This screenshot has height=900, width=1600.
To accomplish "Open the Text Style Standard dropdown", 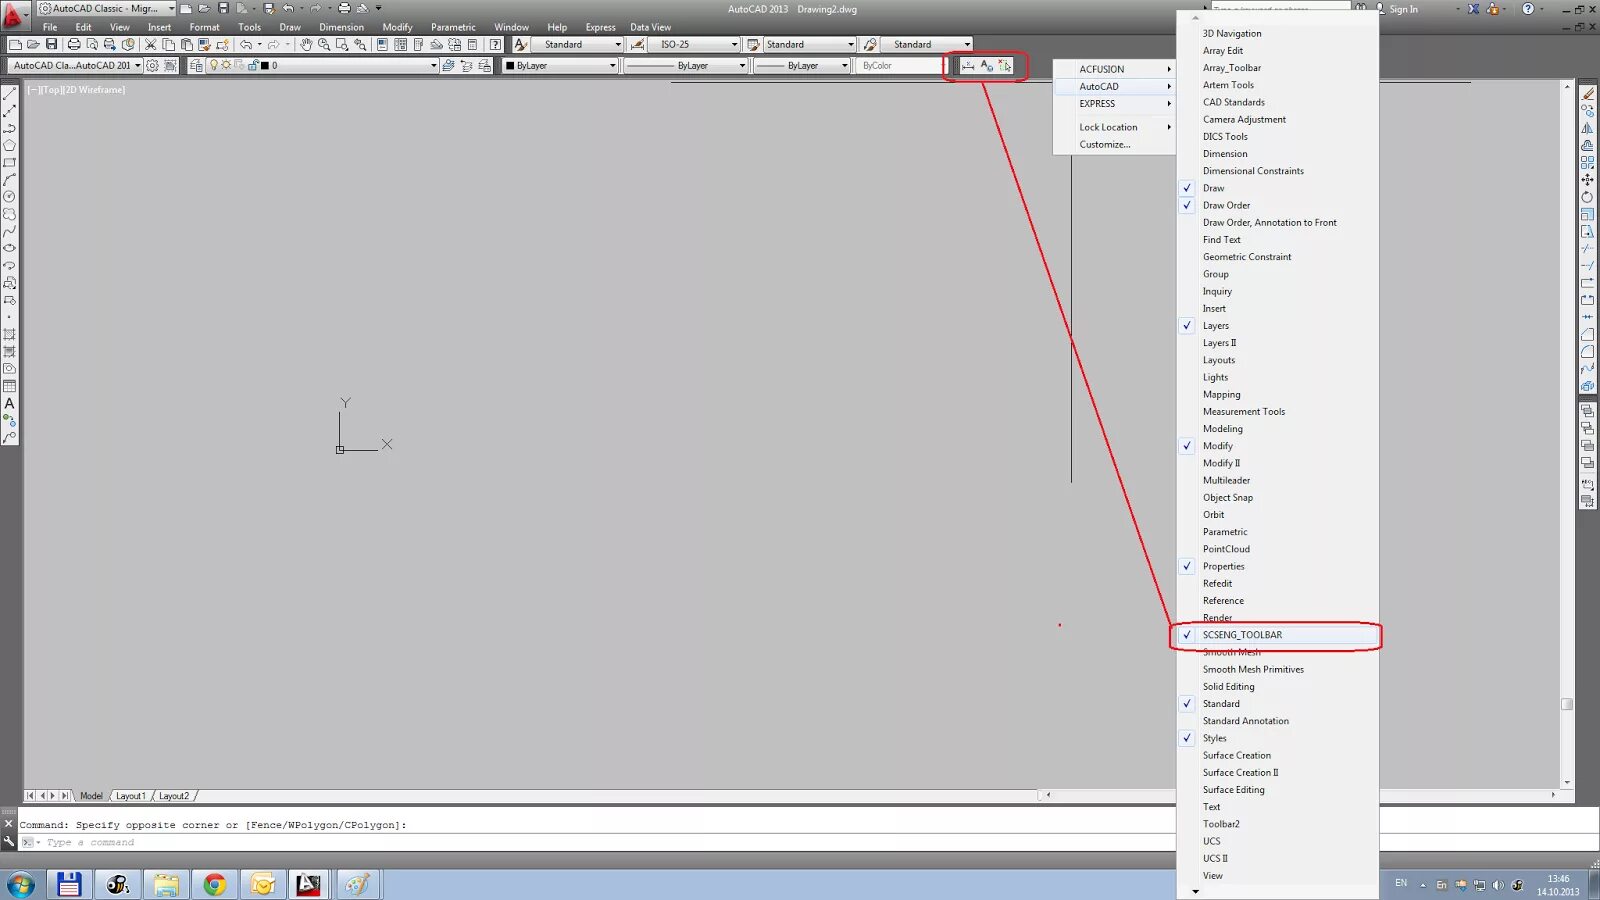I will coord(577,45).
